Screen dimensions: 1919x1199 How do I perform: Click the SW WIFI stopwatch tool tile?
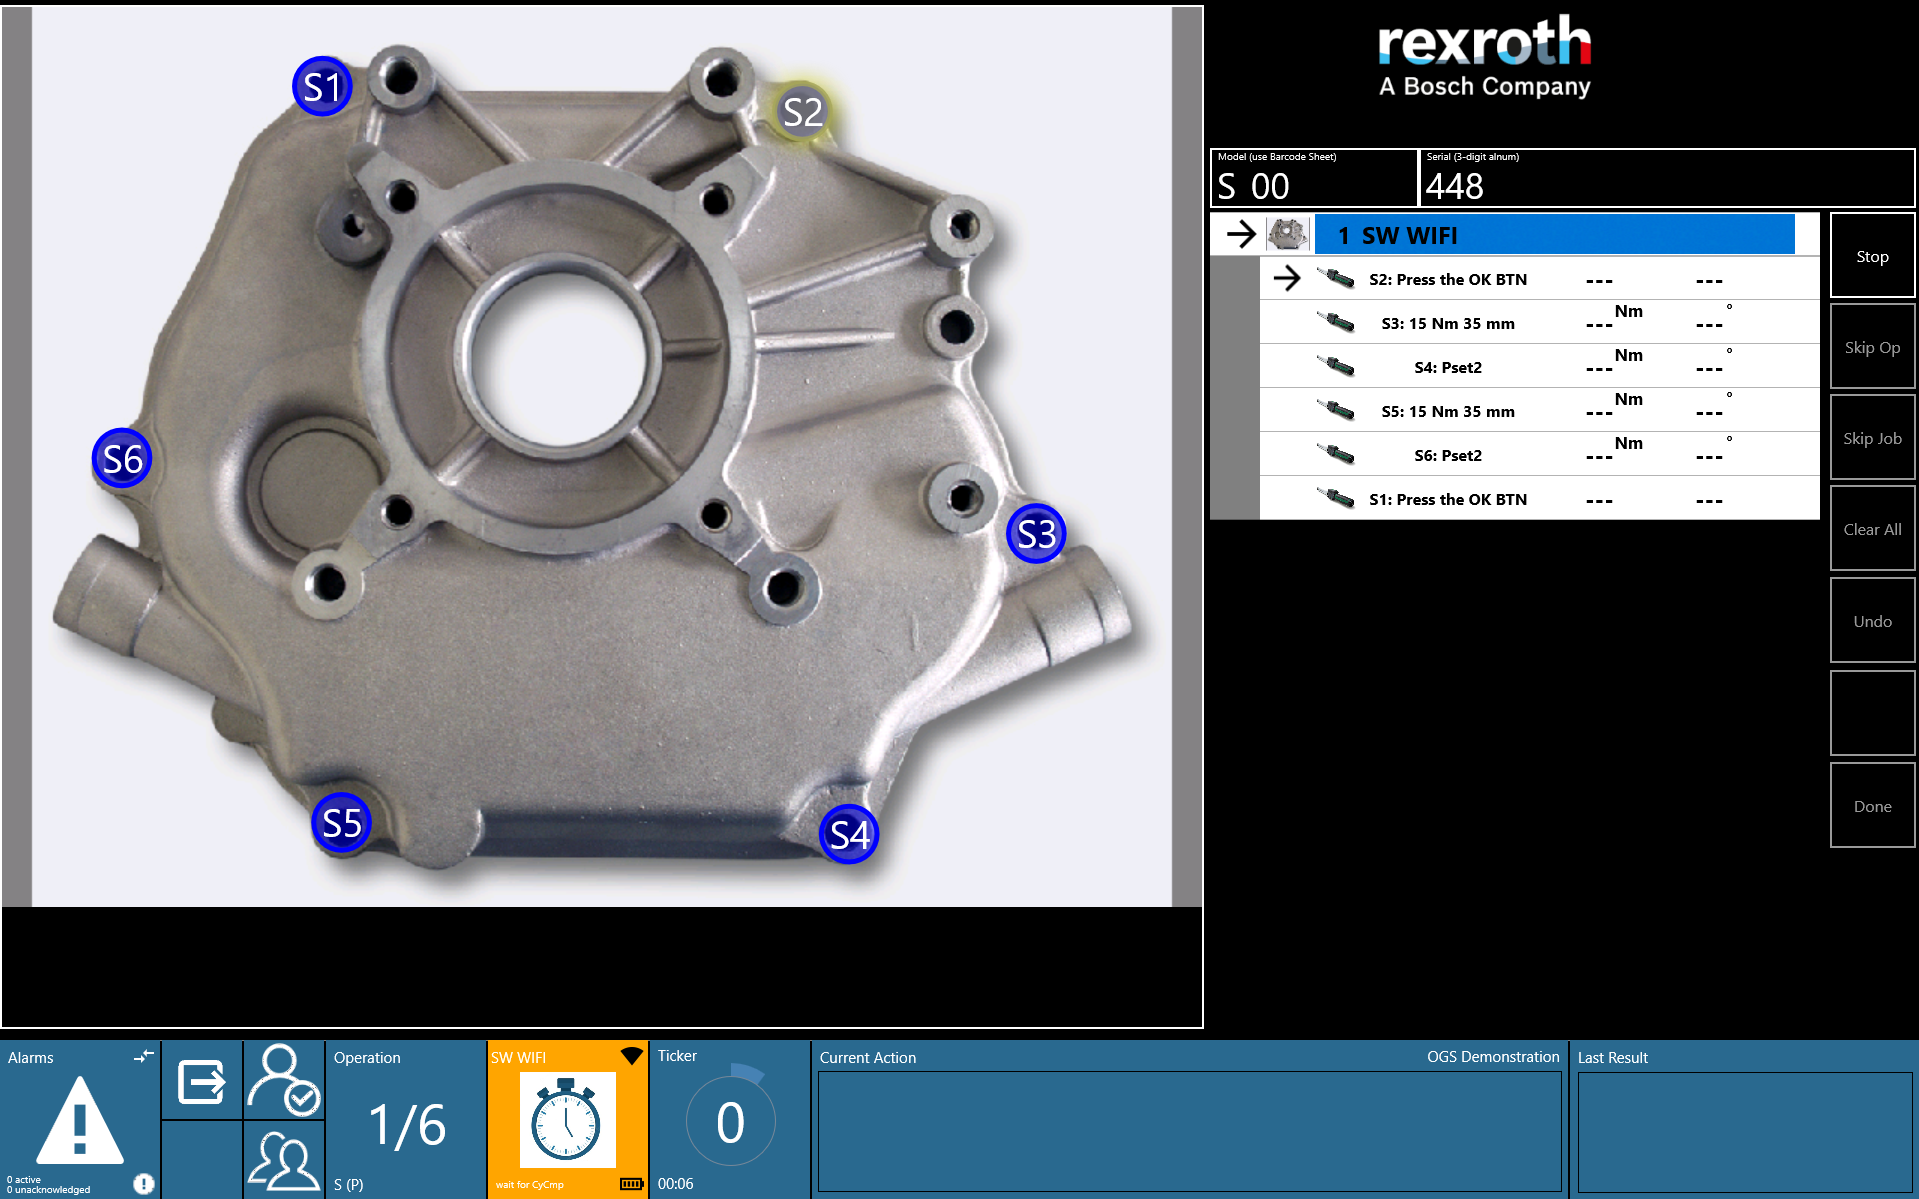(567, 1119)
